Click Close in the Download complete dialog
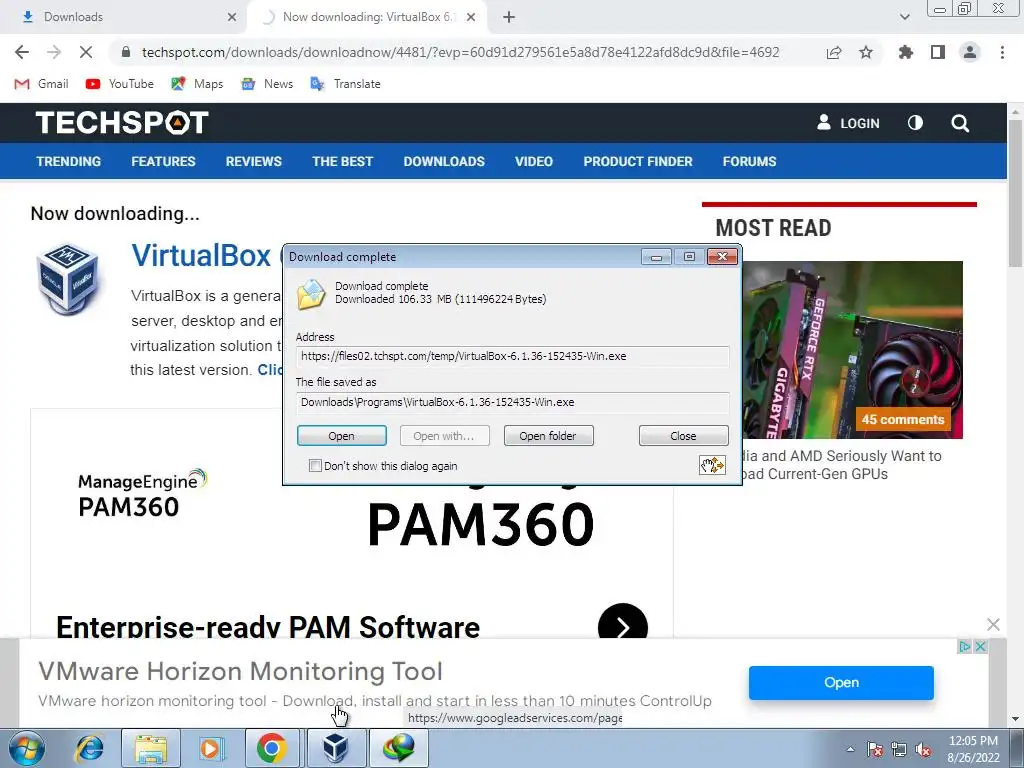 (x=683, y=436)
